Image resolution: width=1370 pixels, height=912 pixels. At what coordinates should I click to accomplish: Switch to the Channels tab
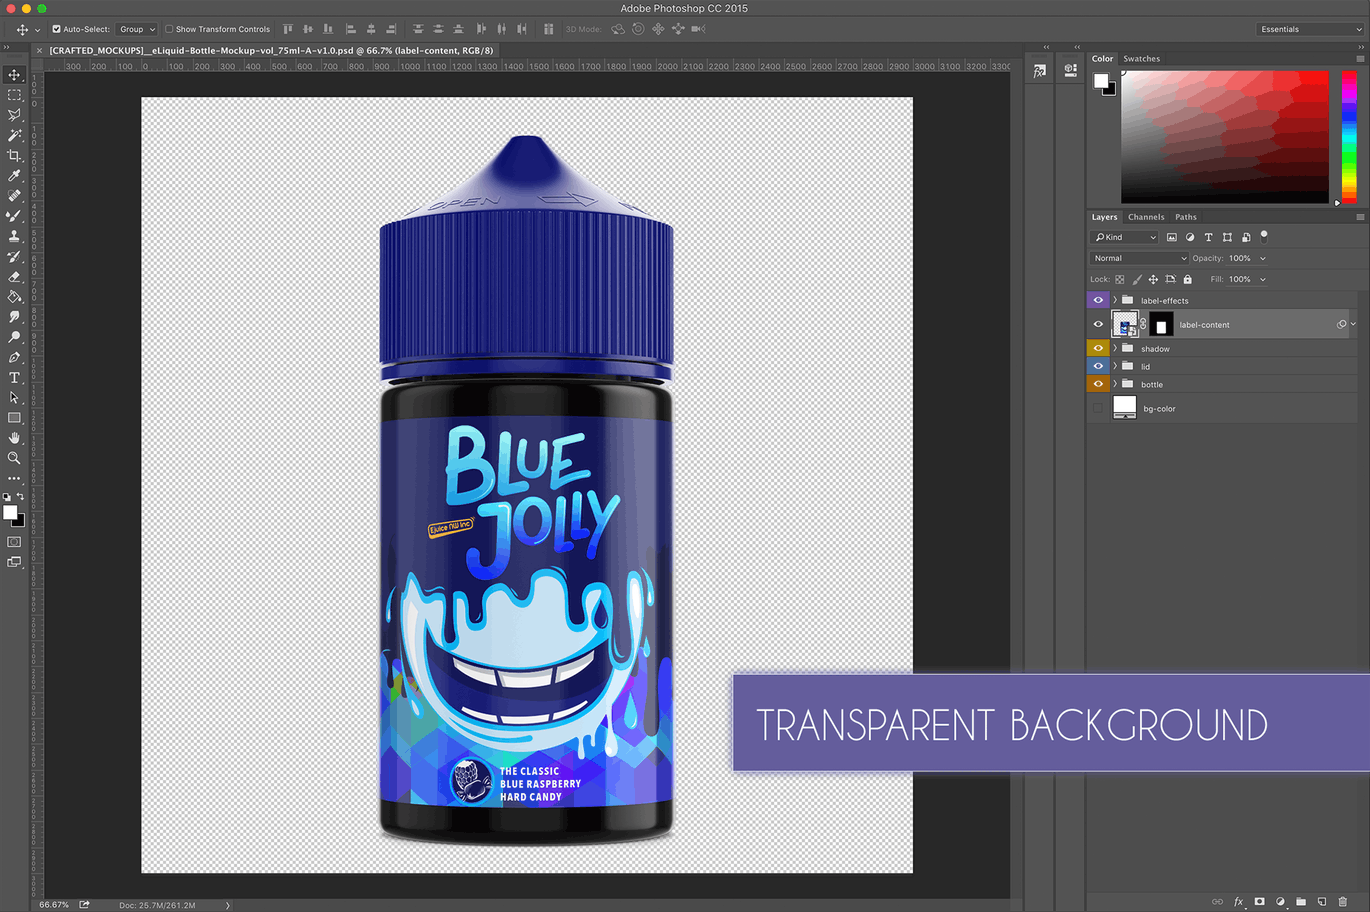(1146, 216)
